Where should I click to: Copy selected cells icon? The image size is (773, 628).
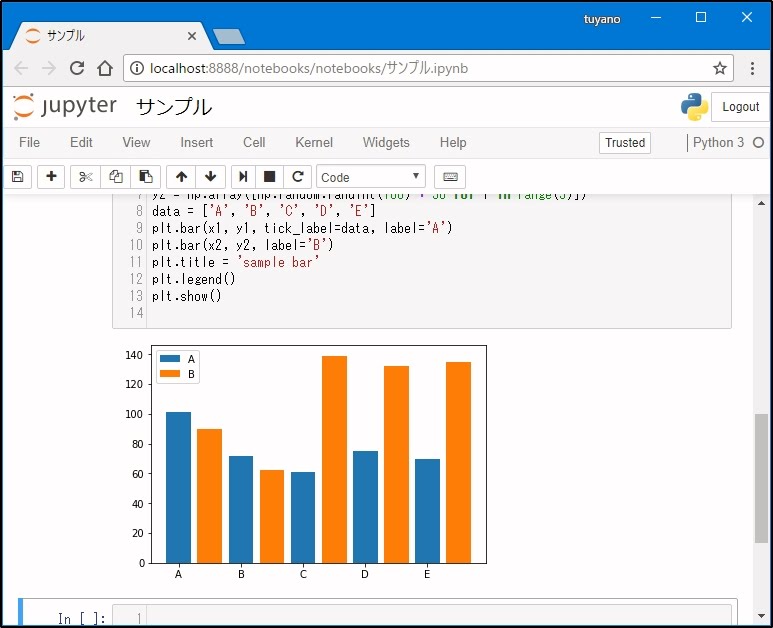tap(116, 177)
